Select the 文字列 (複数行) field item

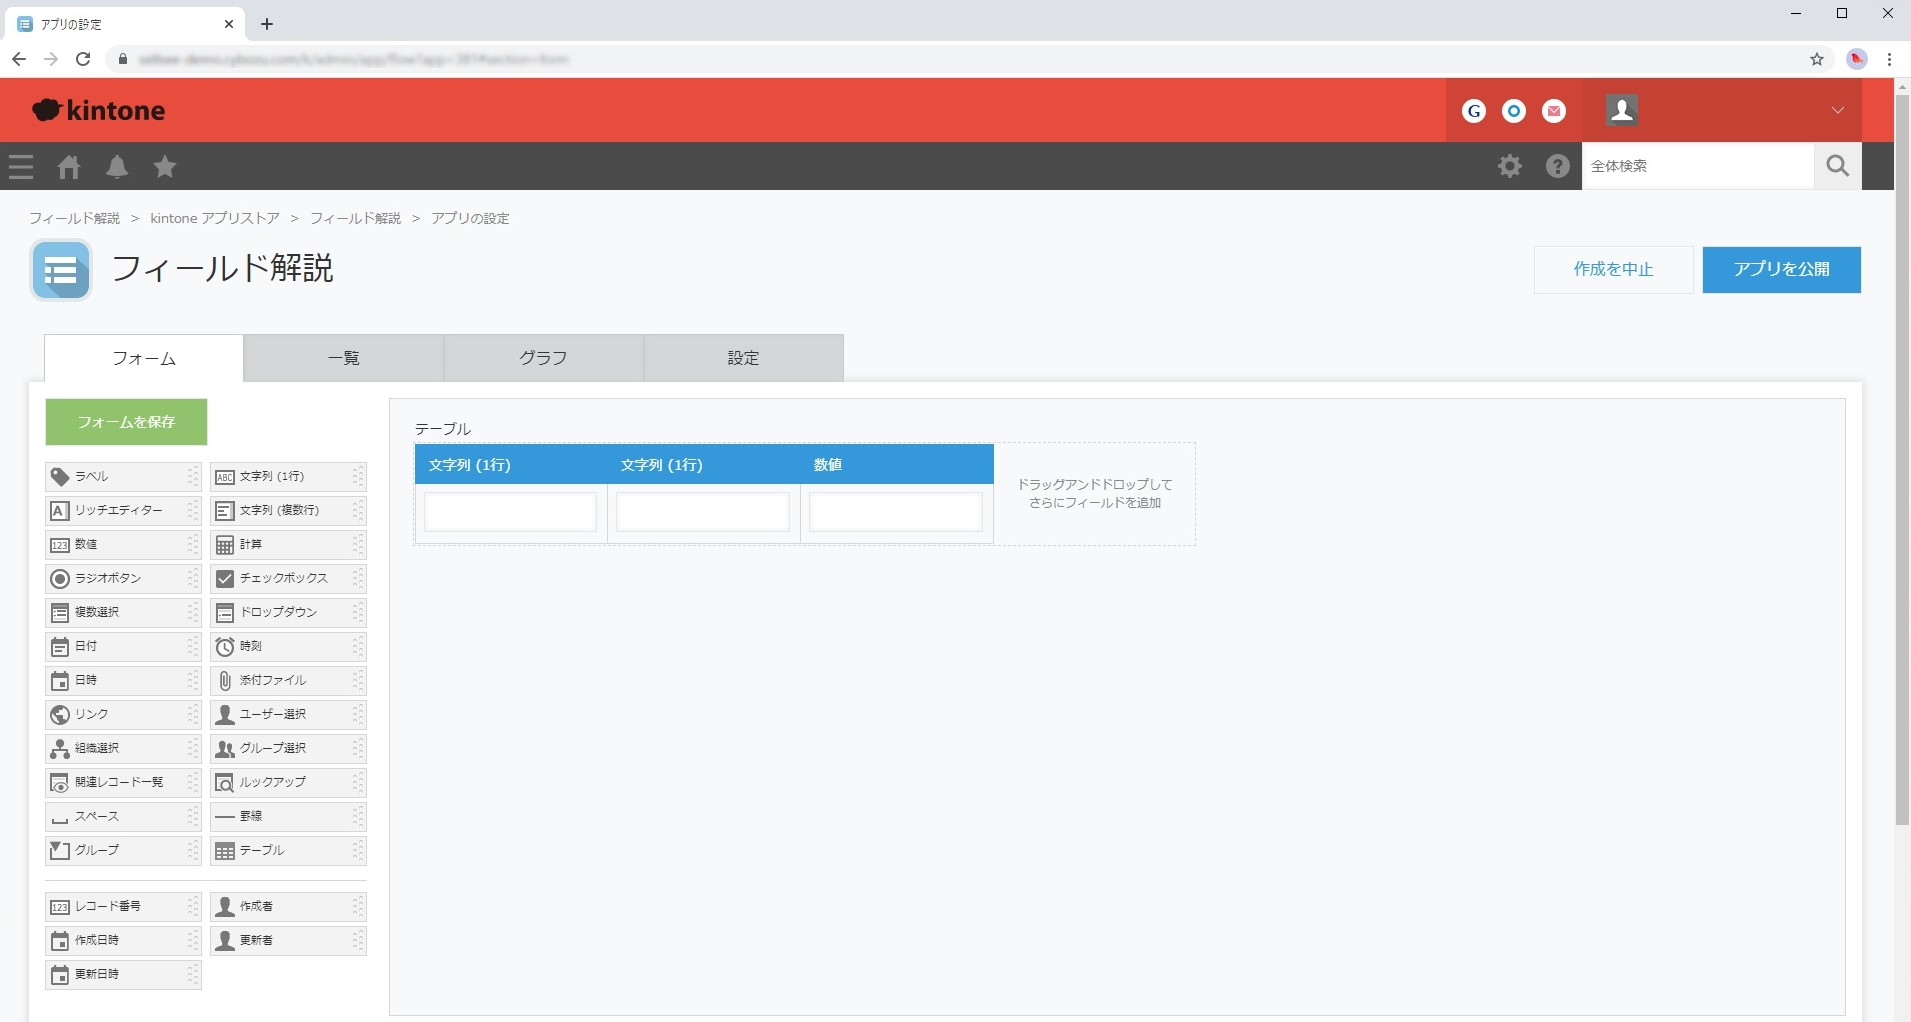pos(288,511)
